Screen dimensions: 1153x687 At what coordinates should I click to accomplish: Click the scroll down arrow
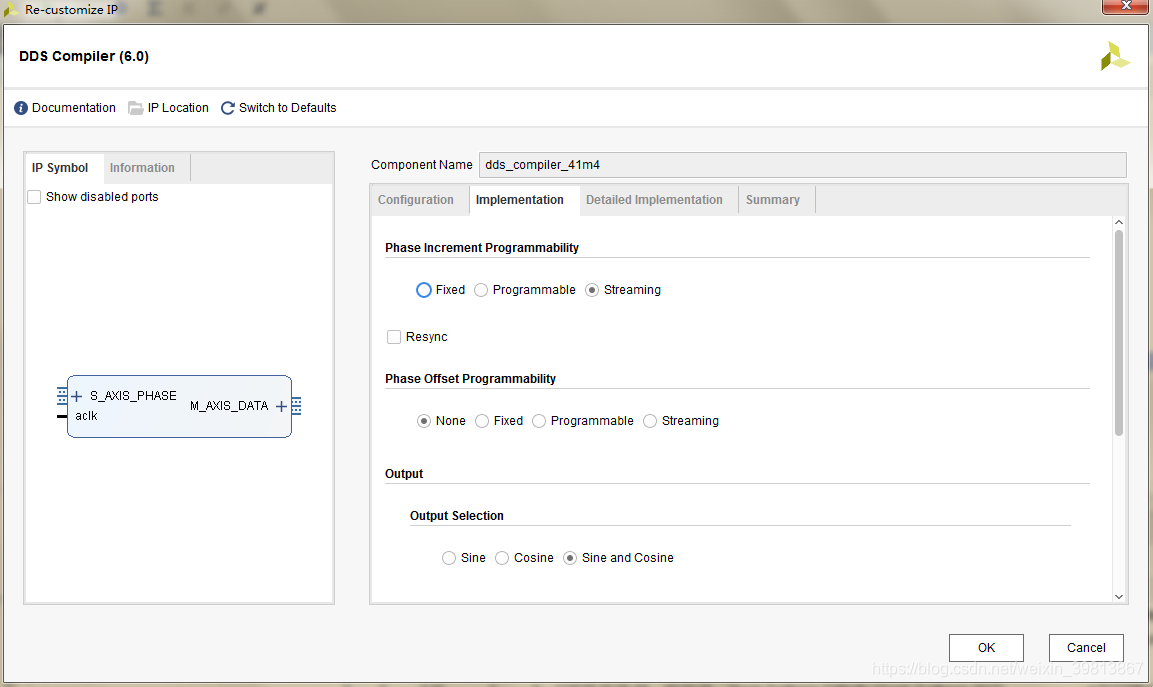point(1119,597)
